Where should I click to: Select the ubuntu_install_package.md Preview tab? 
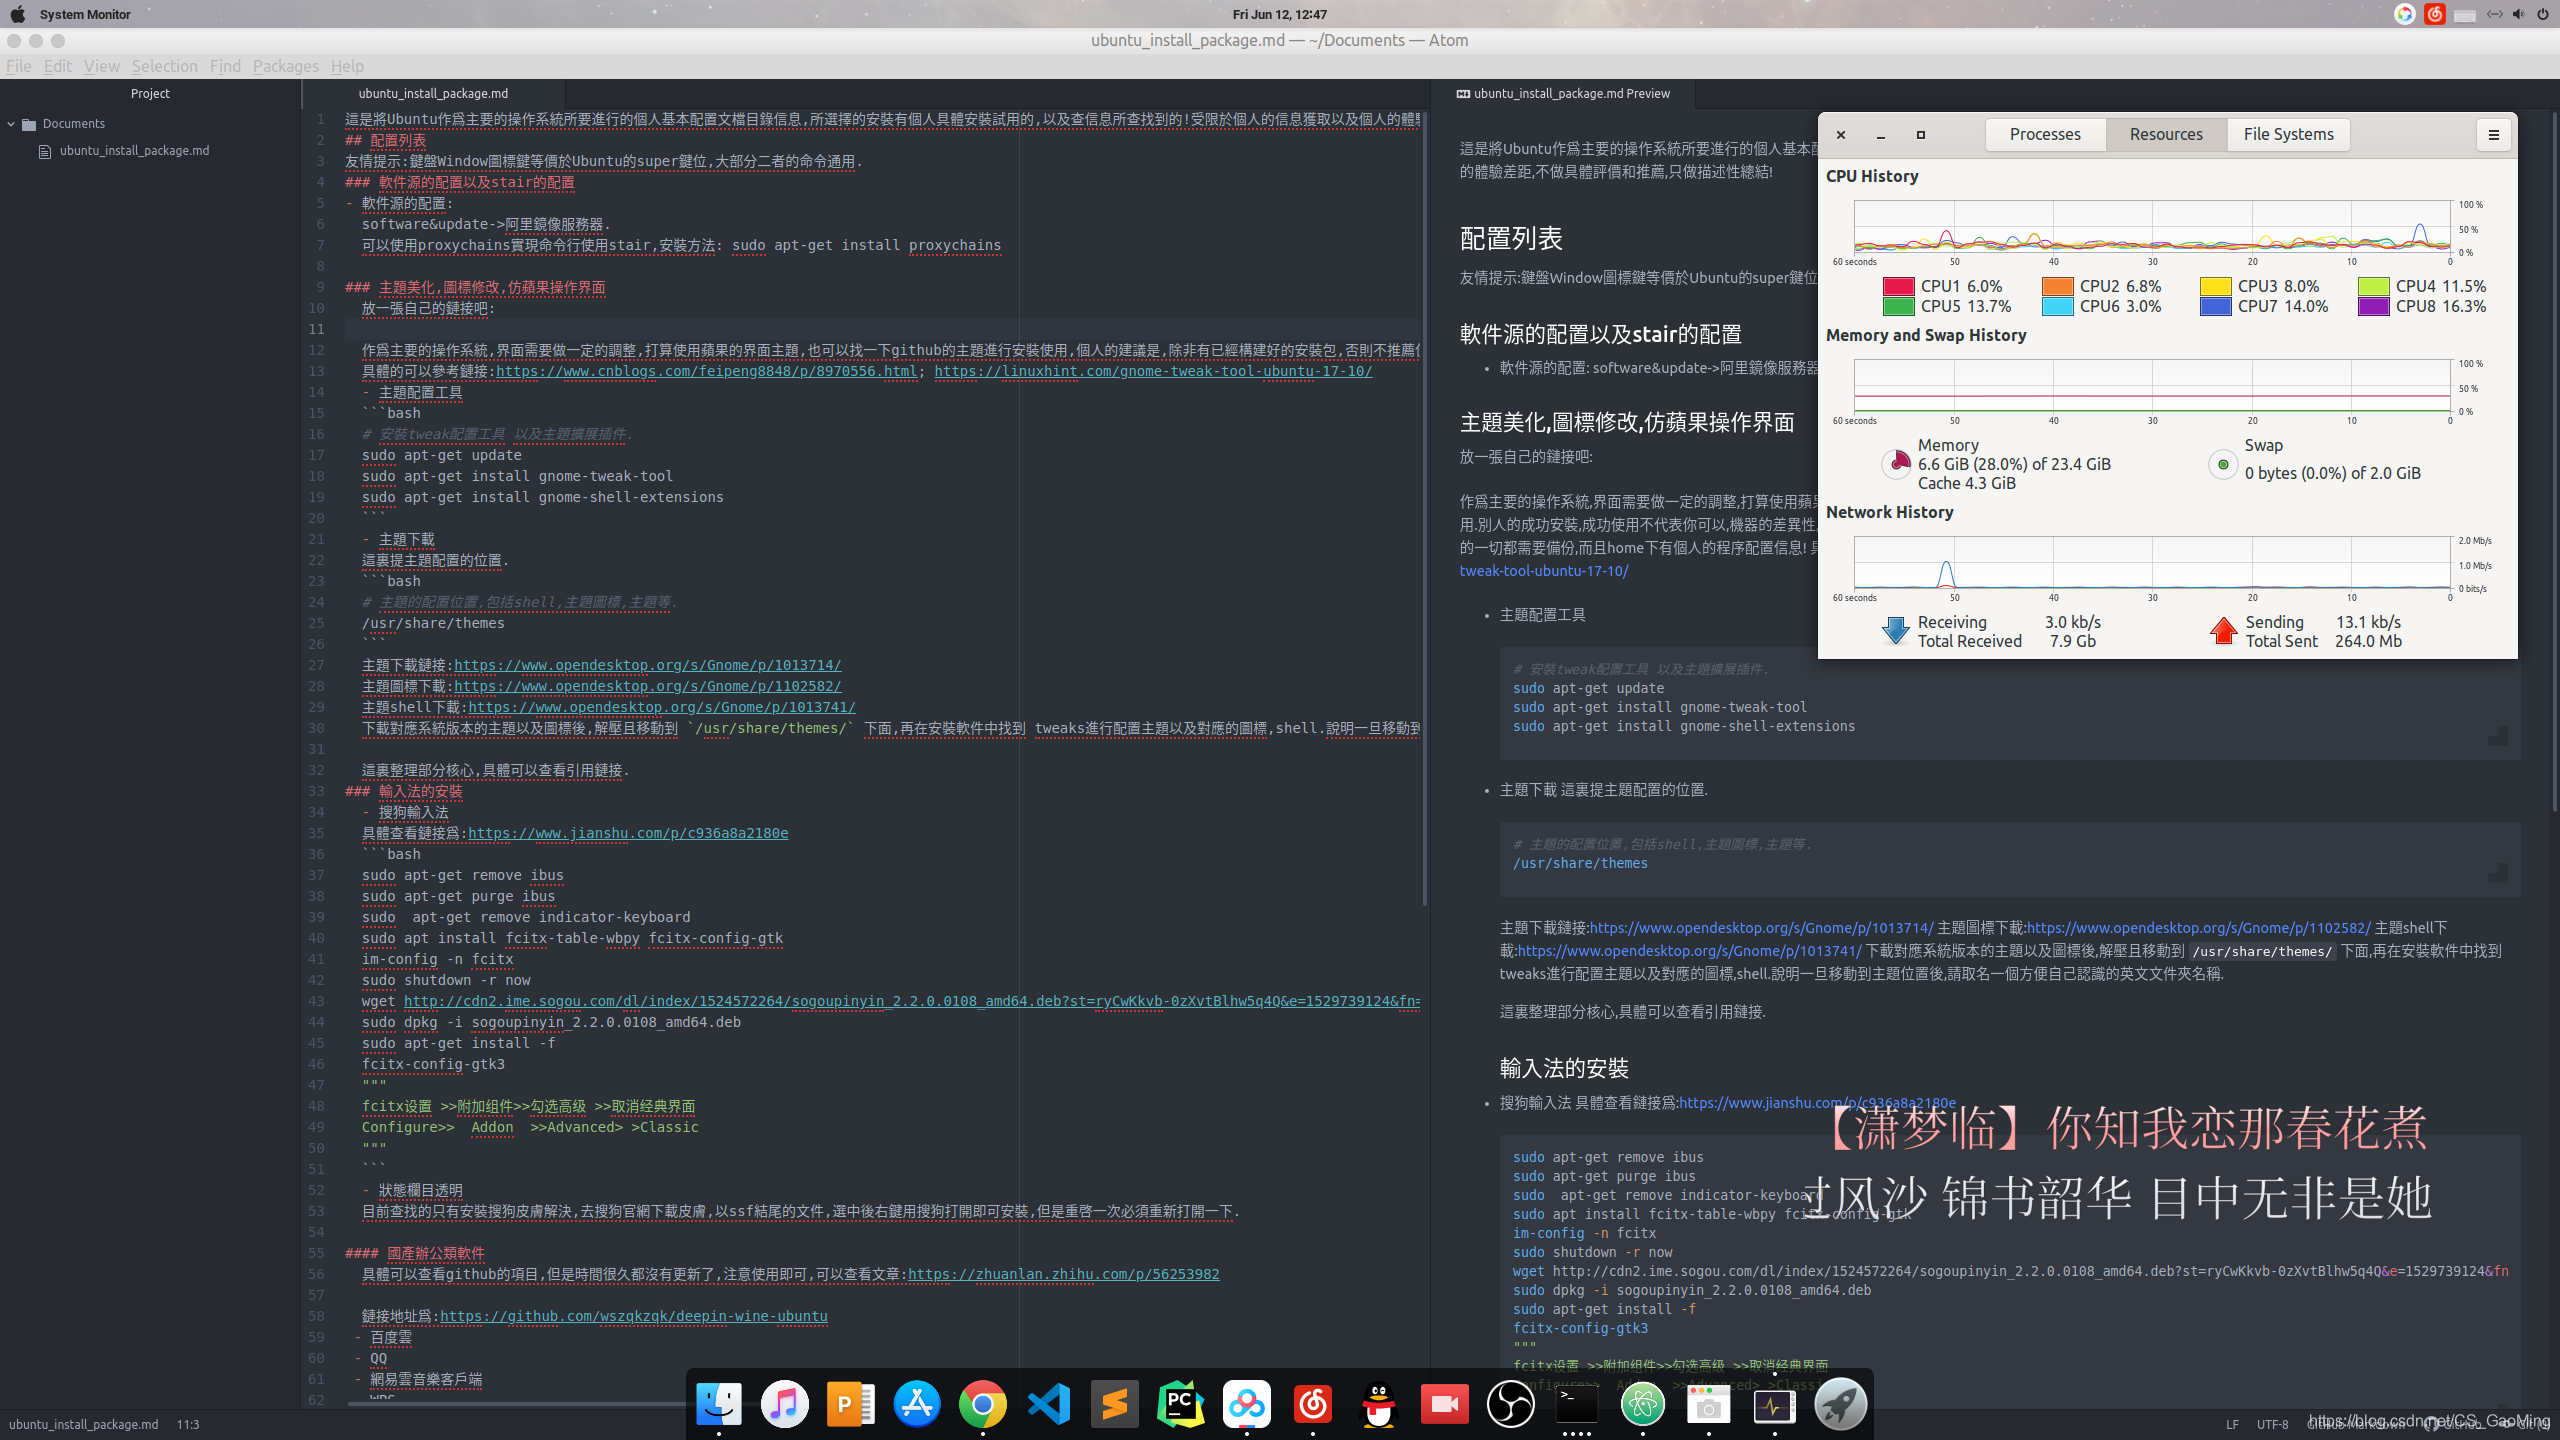coord(1570,94)
